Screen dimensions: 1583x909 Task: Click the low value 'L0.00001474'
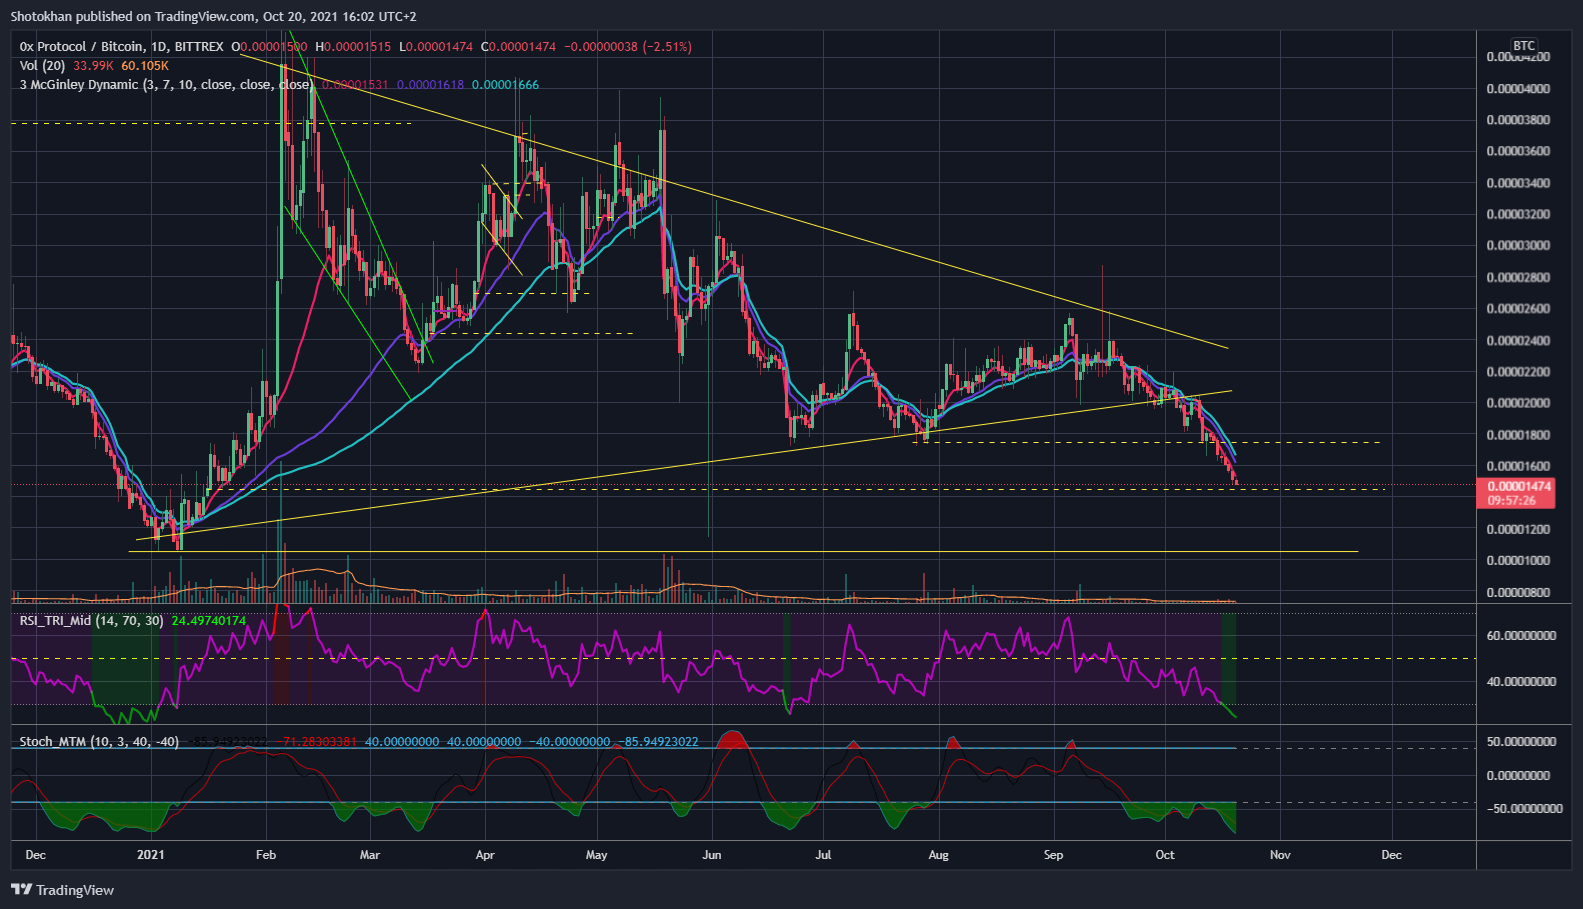click(436, 47)
